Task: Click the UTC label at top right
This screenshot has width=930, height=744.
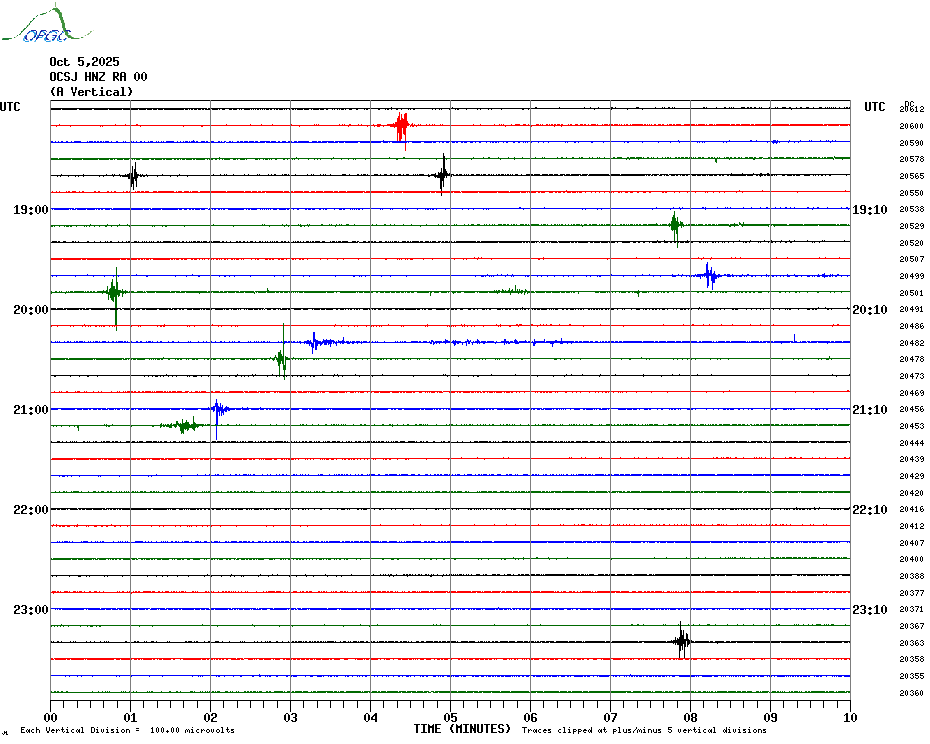Action: (875, 107)
